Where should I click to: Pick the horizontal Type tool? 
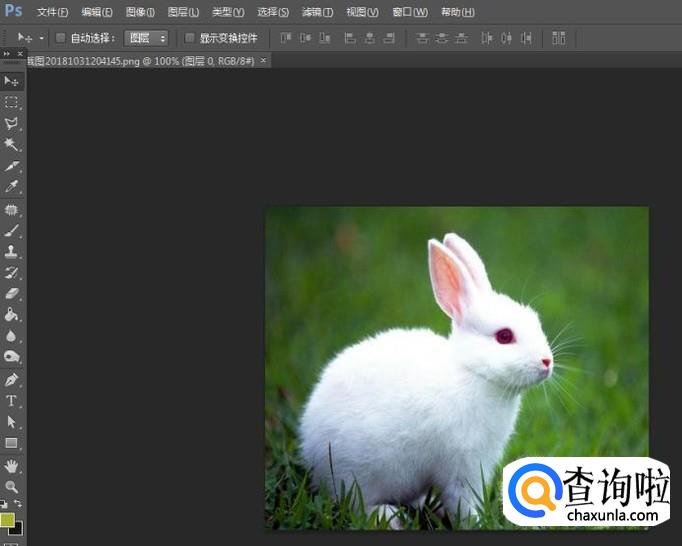[x=12, y=400]
